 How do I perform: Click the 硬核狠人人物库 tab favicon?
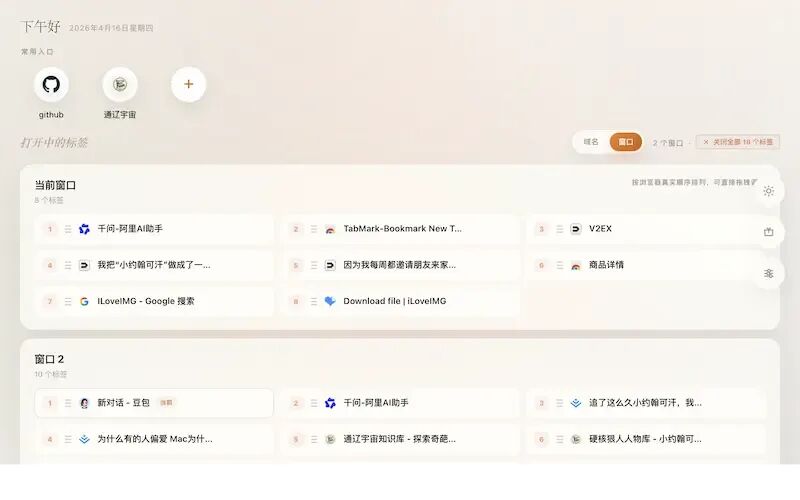[576, 439]
